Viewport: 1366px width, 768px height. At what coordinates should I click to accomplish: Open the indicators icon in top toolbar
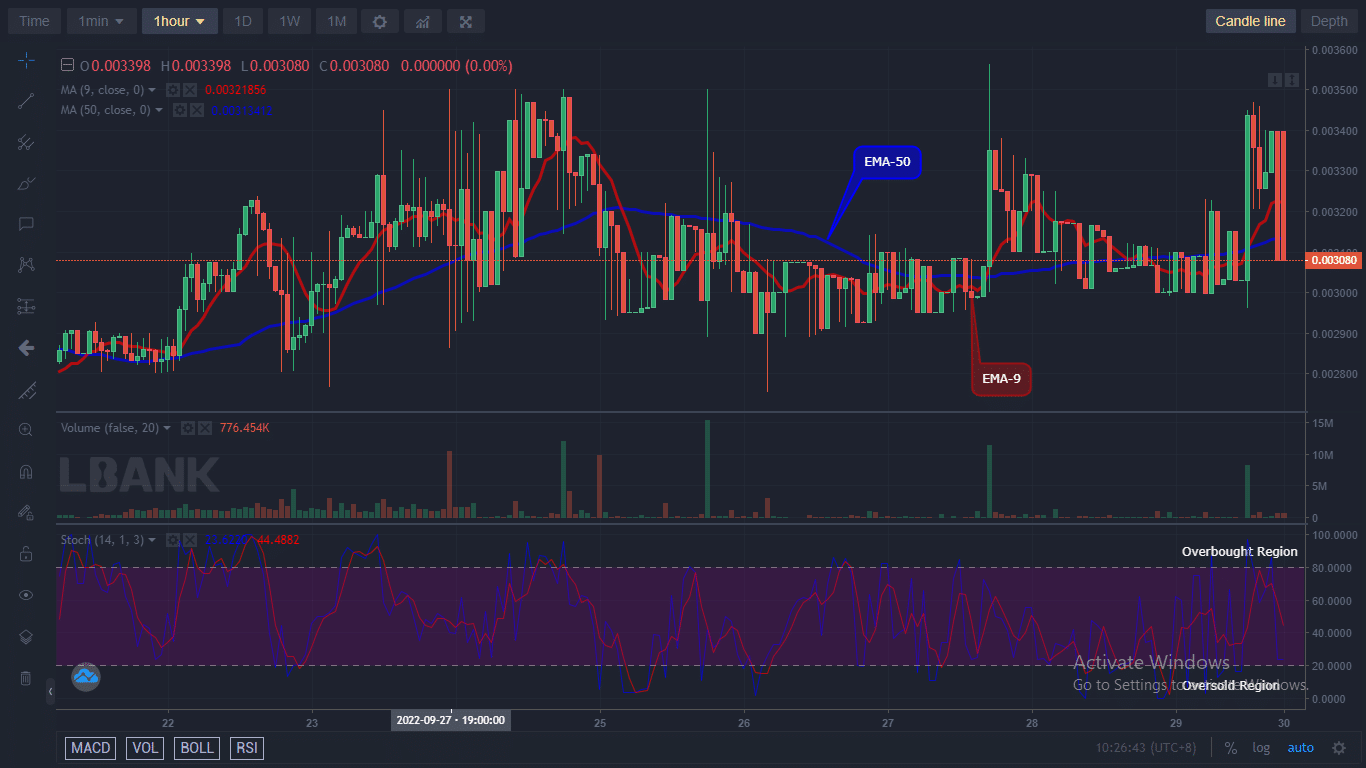pos(423,21)
